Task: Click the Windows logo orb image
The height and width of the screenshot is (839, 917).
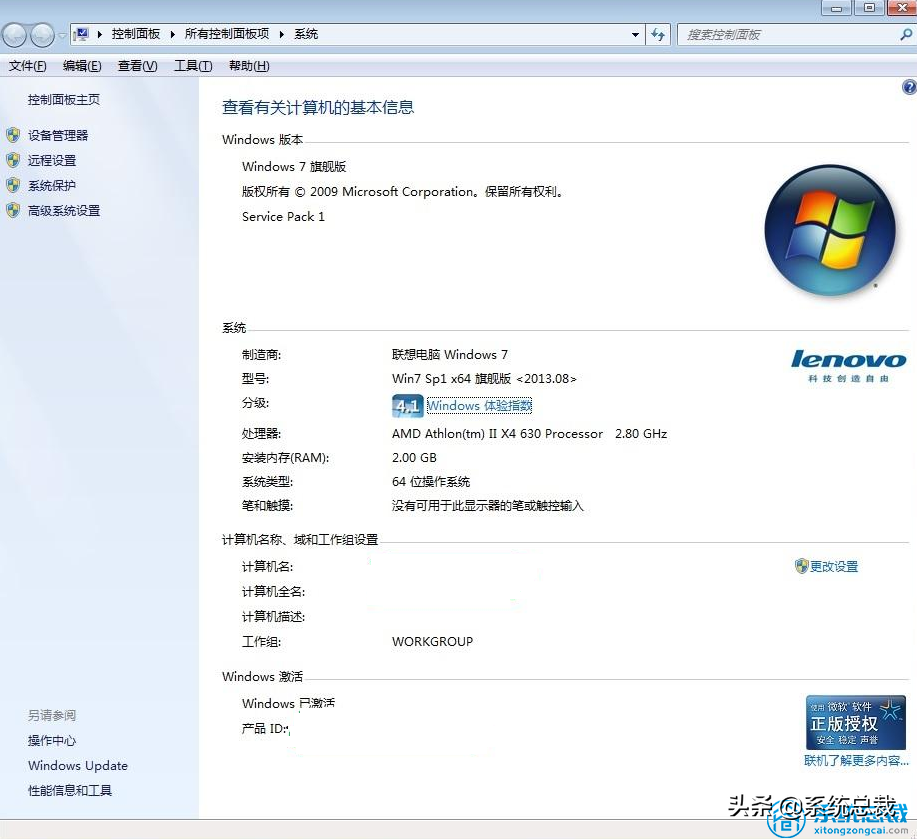Action: (x=830, y=230)
